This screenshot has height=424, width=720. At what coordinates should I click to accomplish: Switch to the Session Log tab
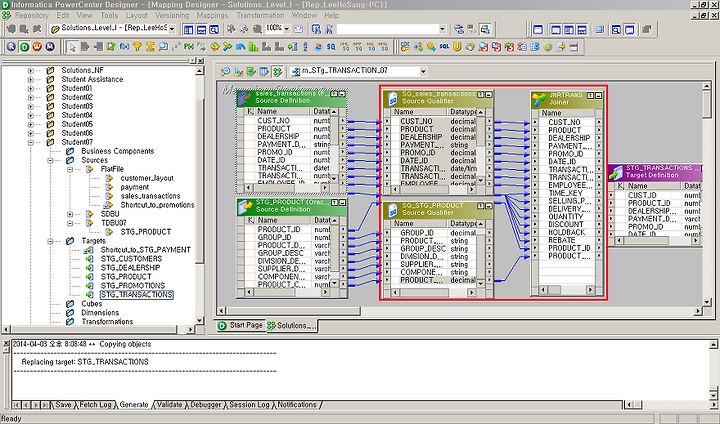tap(249, 405)
